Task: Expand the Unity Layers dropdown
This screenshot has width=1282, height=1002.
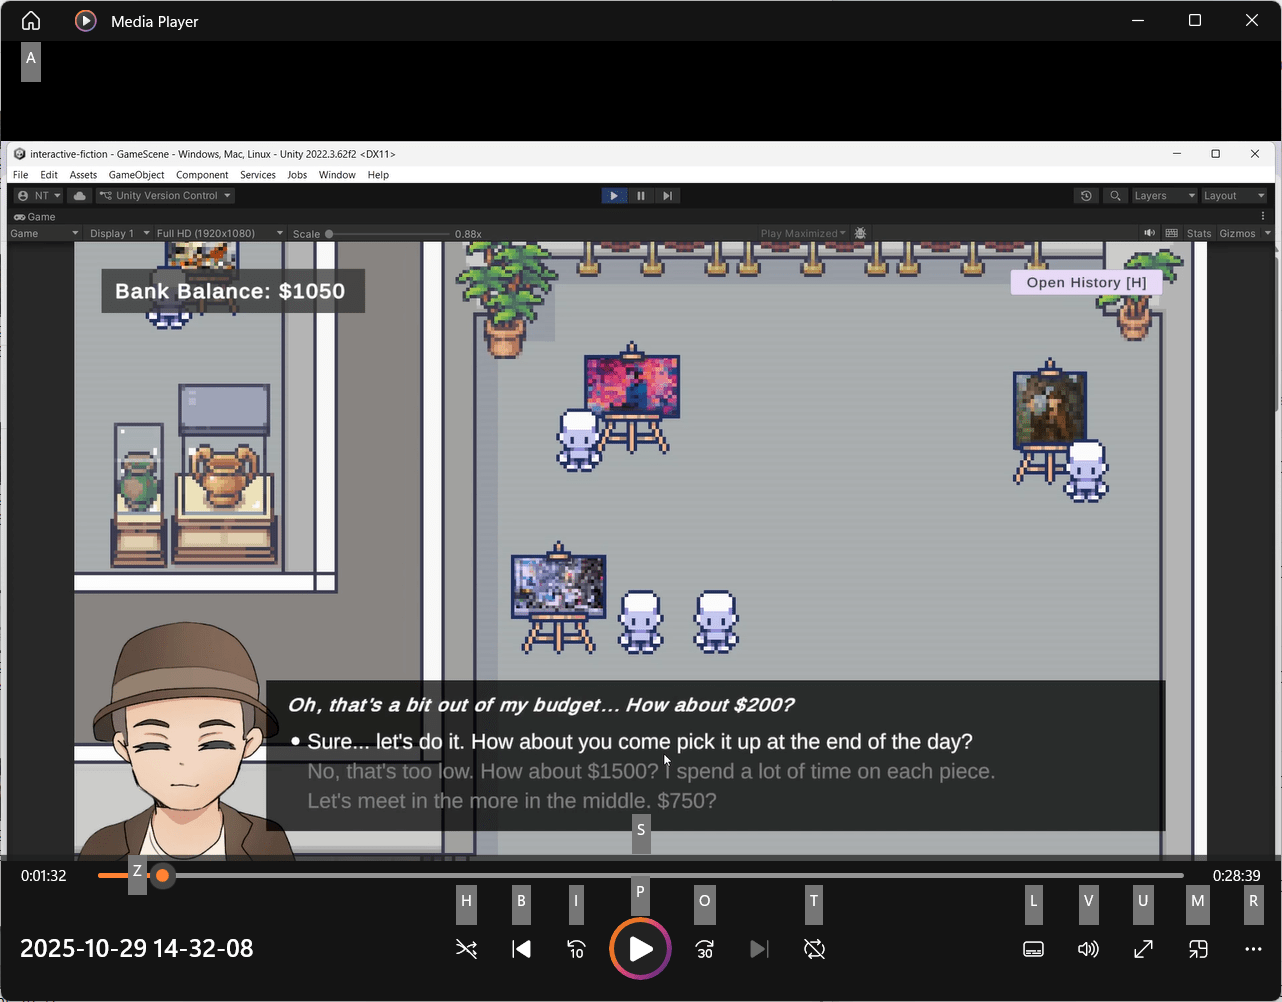Action: point(1163,196)
